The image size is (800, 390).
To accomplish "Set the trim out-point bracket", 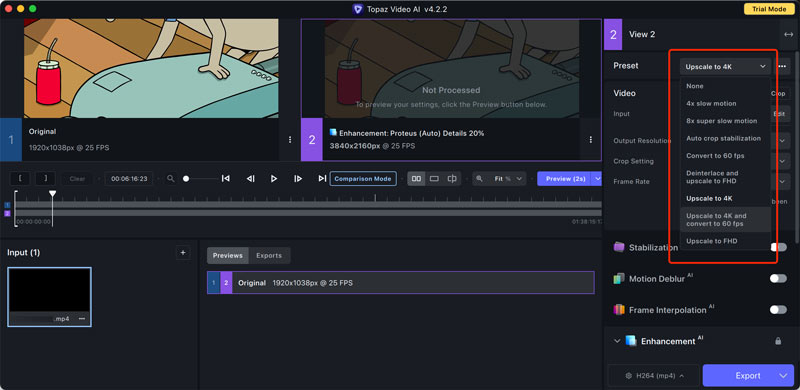I will tap(45, 179).
